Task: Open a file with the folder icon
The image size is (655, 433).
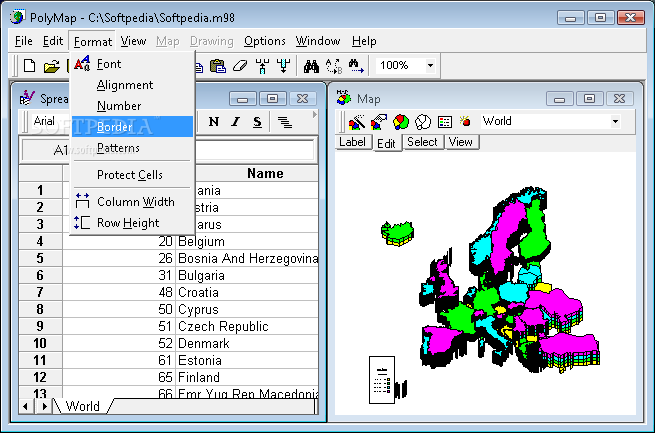Action: coord(51,66)
